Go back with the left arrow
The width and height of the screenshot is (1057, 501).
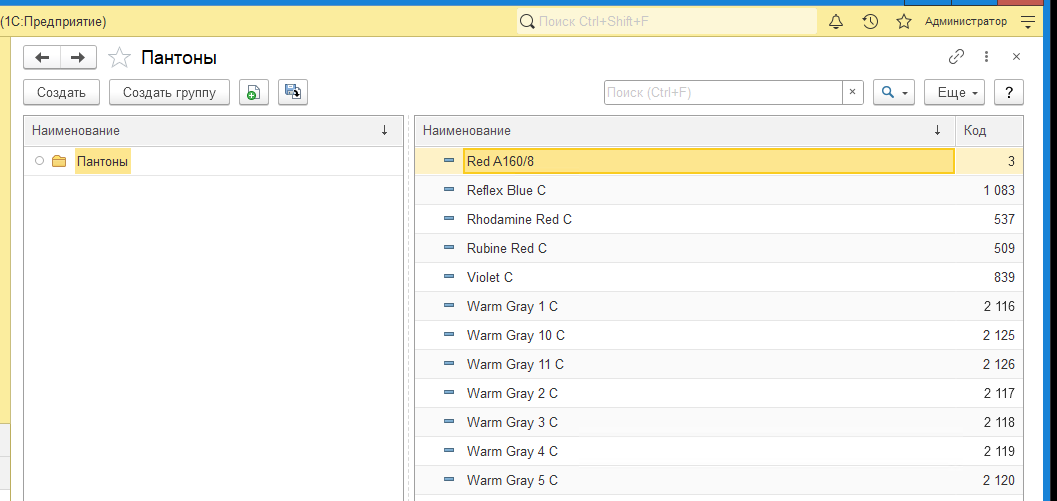click(x=42, y=57)
